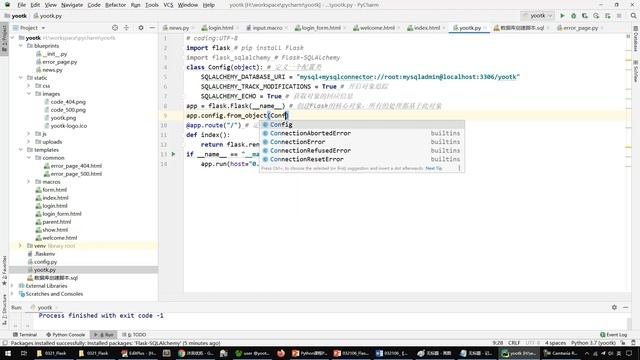Expand the css folder
Image resolution: width=640 pixels, height=360 pixels.
tap(29, 86)
